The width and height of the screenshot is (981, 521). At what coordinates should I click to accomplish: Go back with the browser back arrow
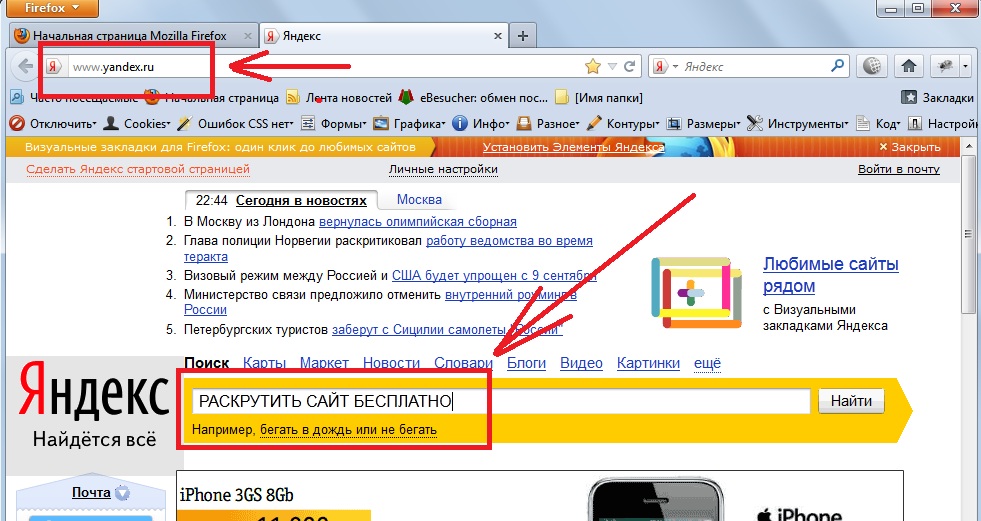pyautogui.click(x=26, y=66)
